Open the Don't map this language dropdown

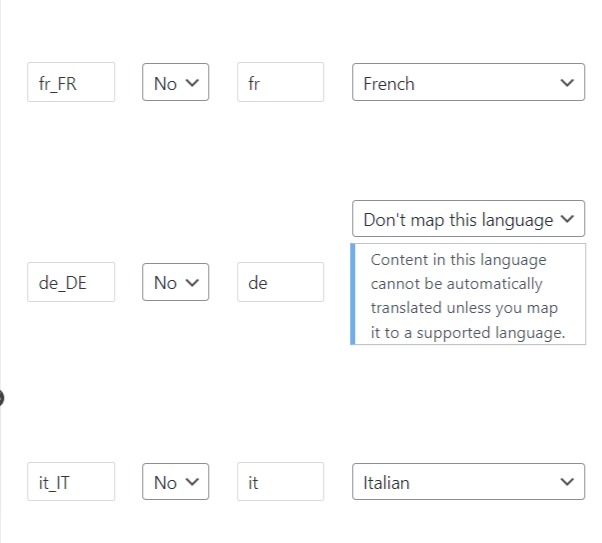[468, 219]
